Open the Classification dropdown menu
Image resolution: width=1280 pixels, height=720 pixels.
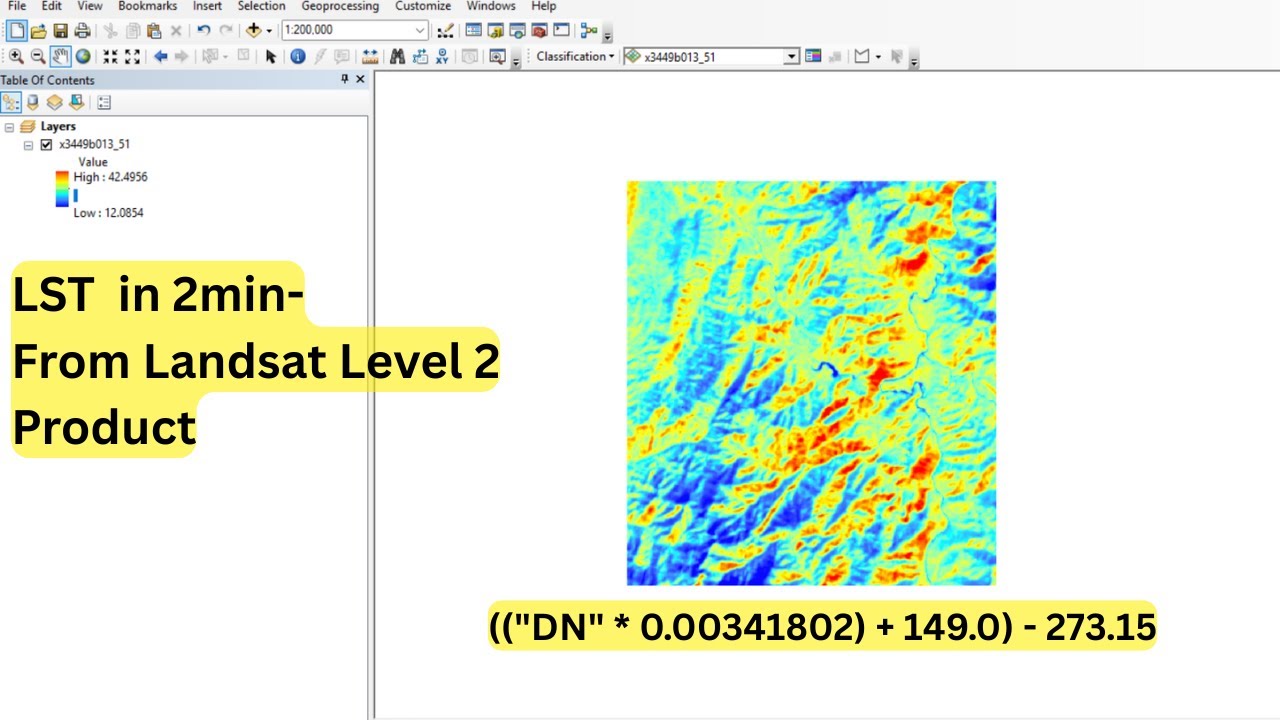pos(575,57)
